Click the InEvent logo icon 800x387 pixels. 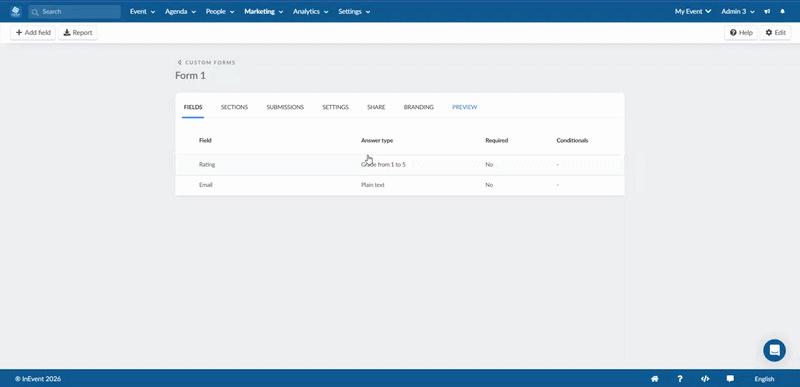(x=16, y=11)
